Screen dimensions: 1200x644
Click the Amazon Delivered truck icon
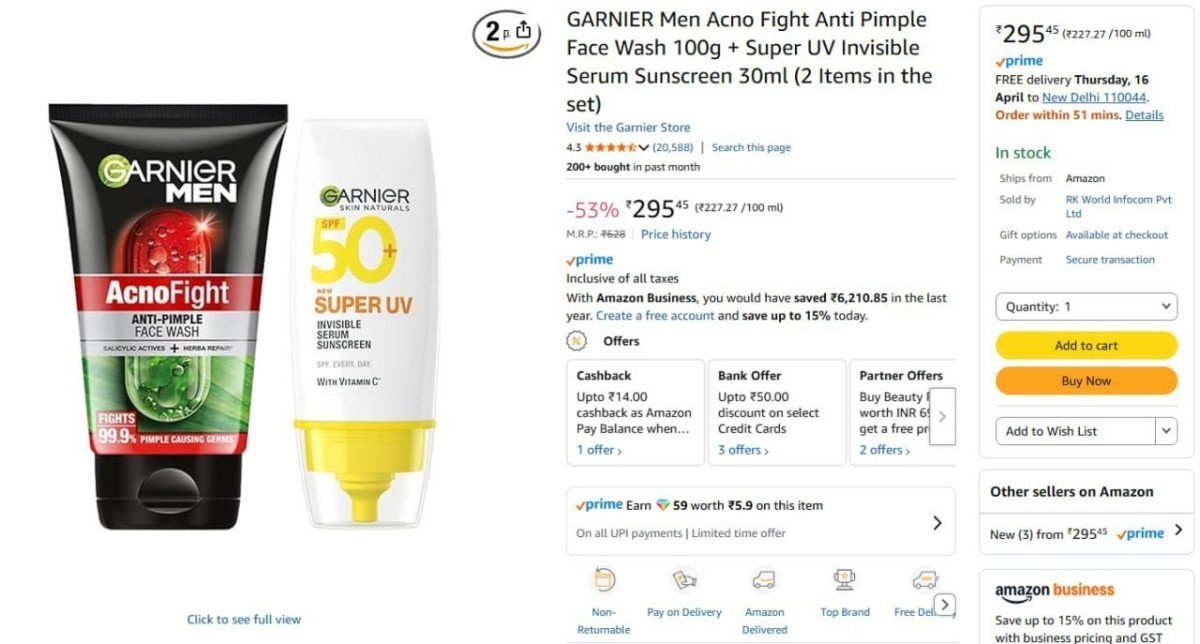764,580
